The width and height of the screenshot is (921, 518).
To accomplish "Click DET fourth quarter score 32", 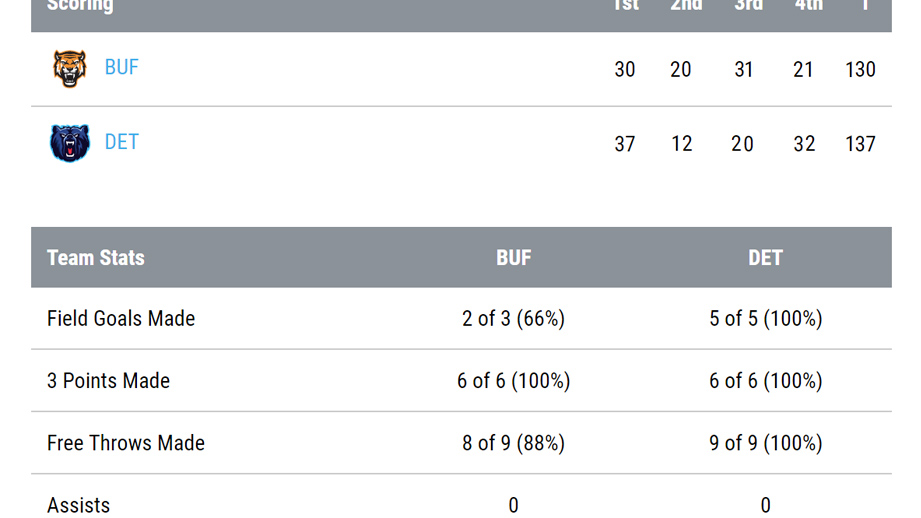I will pyautogui.click(x=804, y=144).
